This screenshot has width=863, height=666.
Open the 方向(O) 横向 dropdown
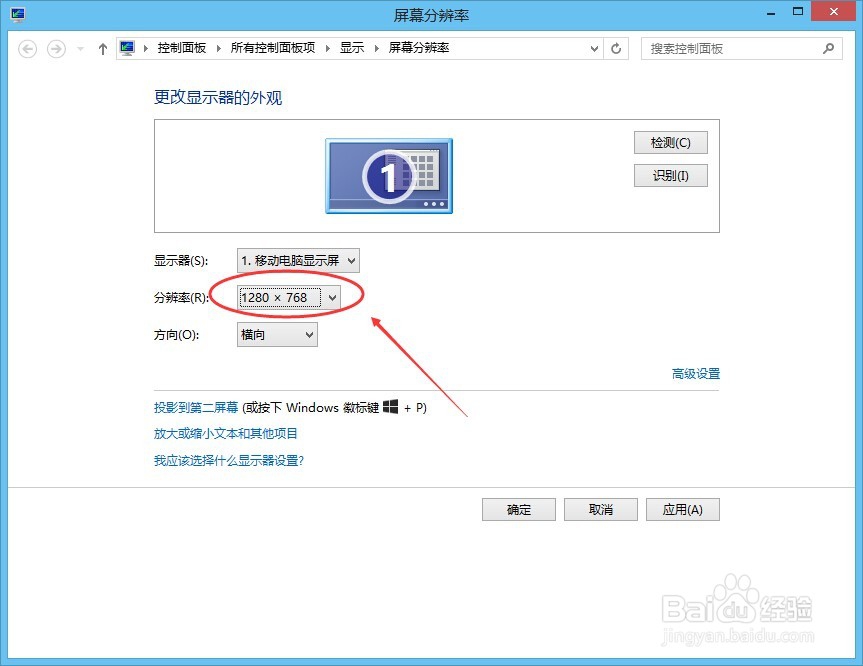pos(277,335)
